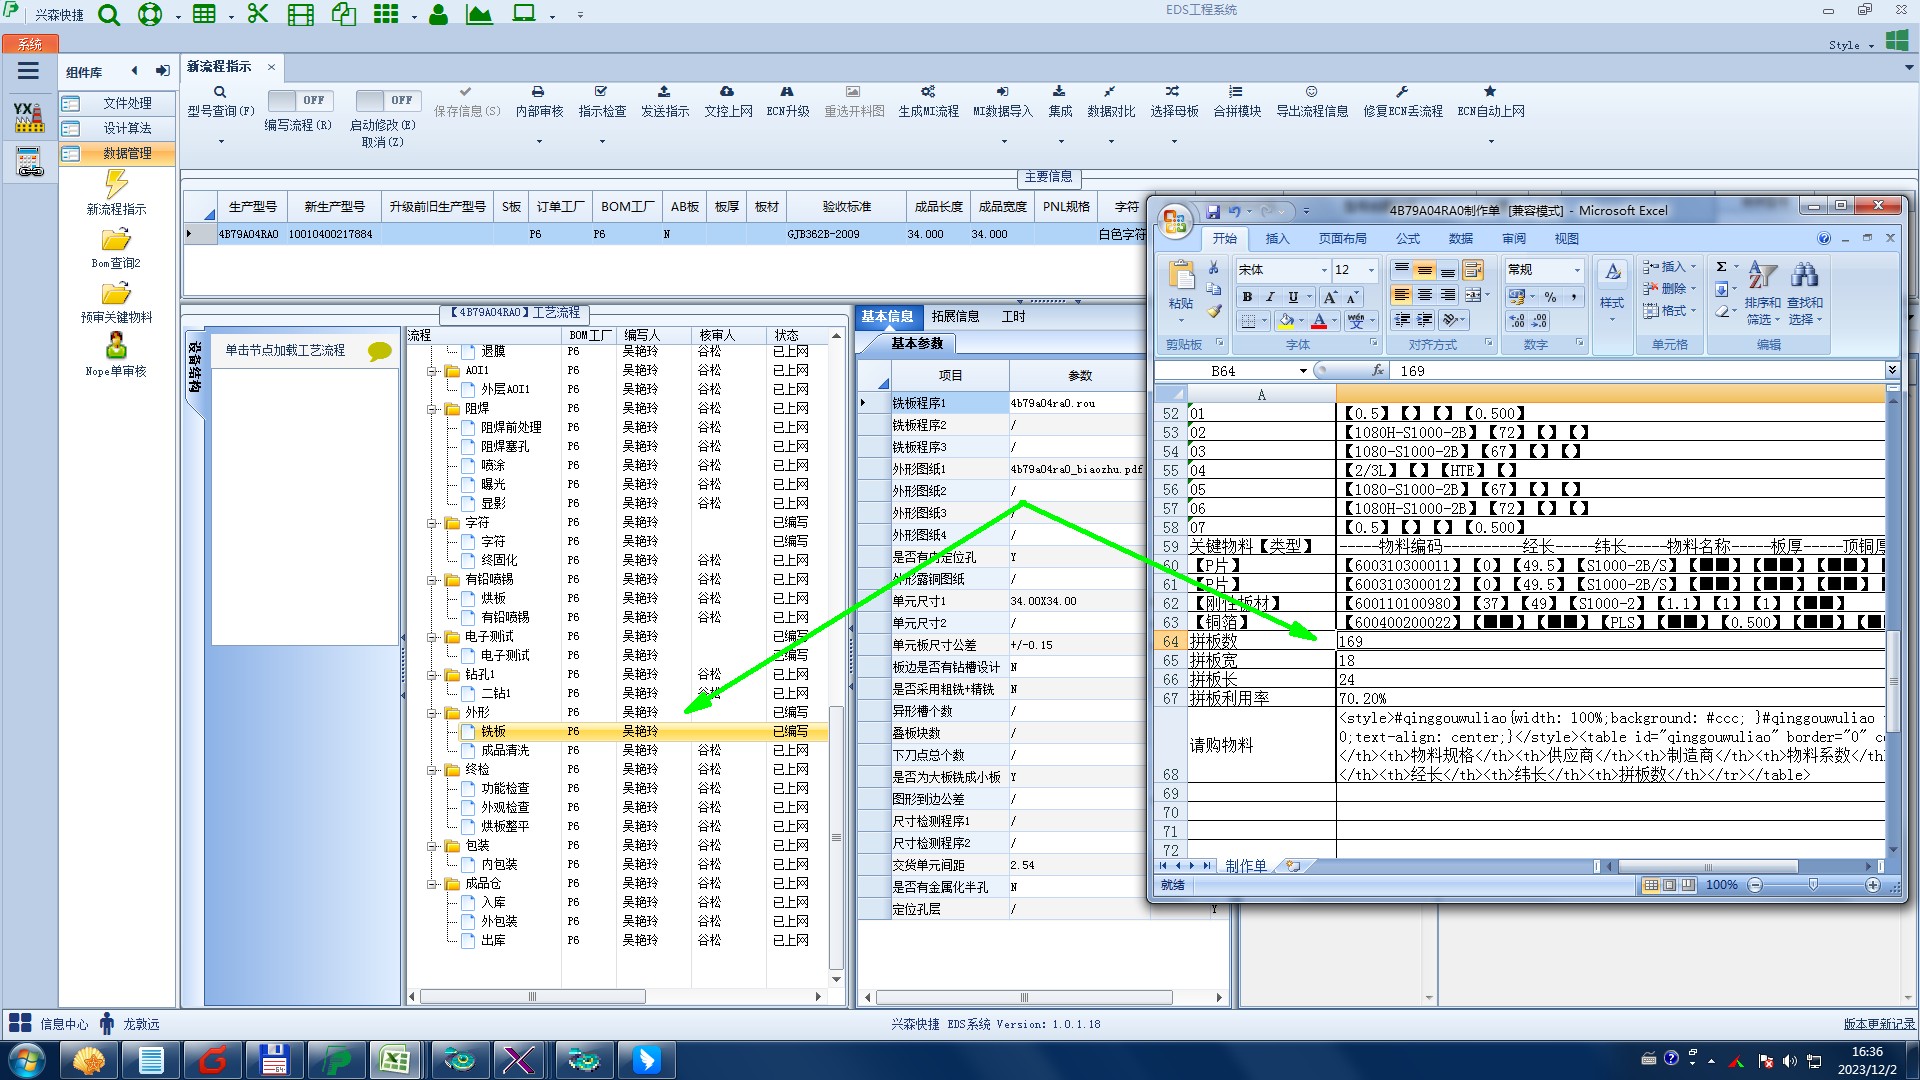Click the 文控上网 cloud upload icon

[727, 92]
